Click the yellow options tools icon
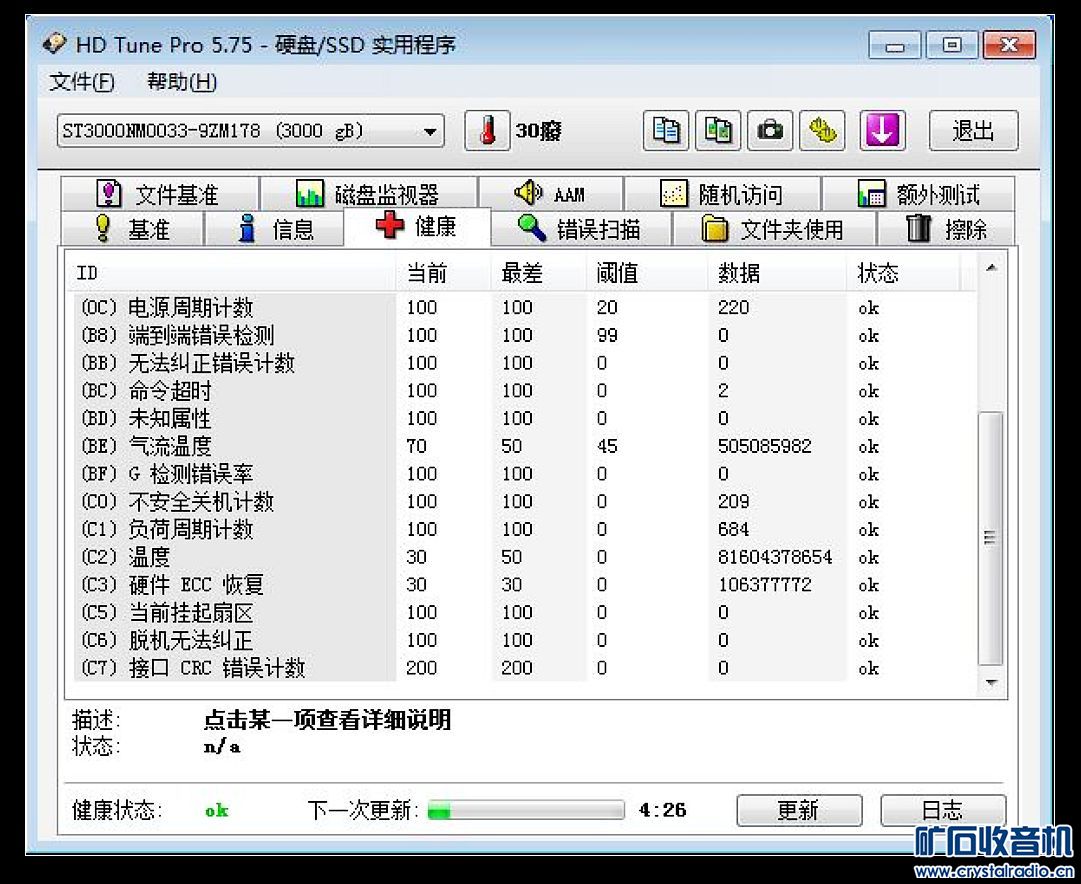Image resolution: width=1081 pixels, height=884 pixels. click(x=822, y=130)
